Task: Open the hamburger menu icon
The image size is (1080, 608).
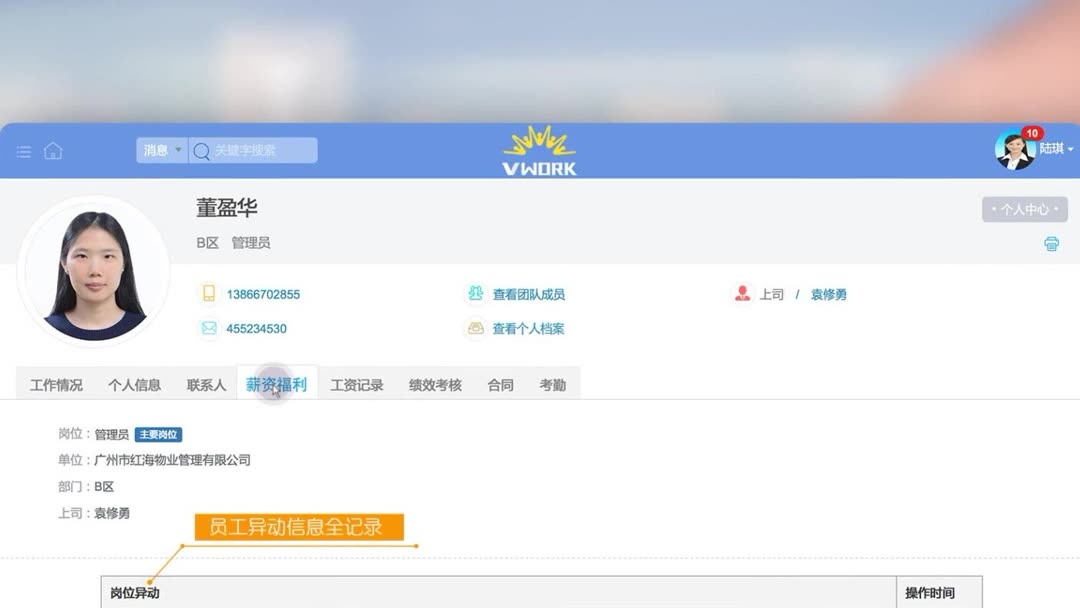Action: coord(24,151)
